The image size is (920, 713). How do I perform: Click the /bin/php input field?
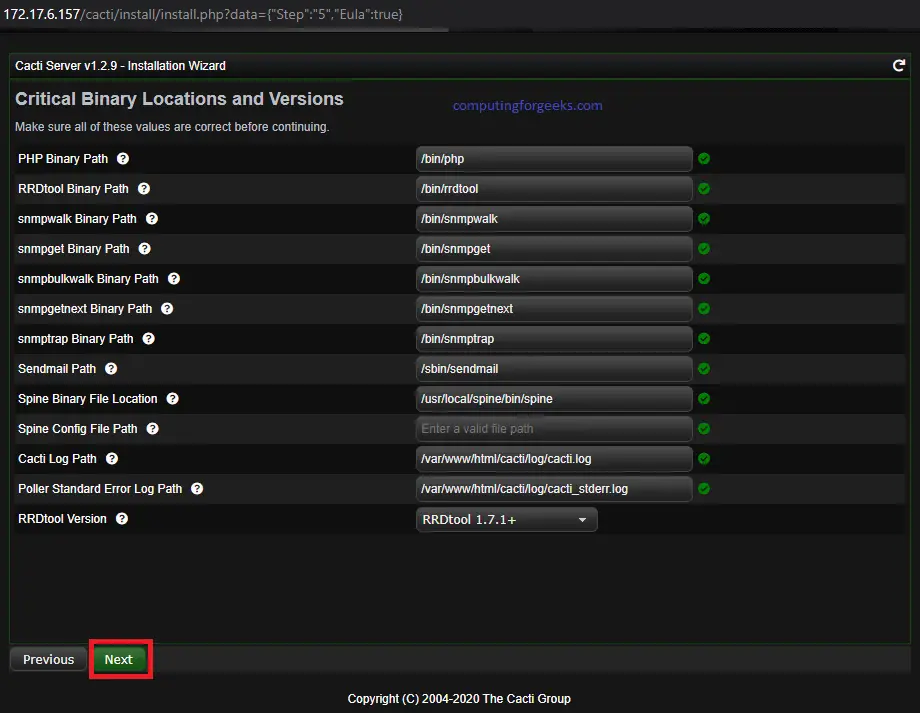coord(554,158)
